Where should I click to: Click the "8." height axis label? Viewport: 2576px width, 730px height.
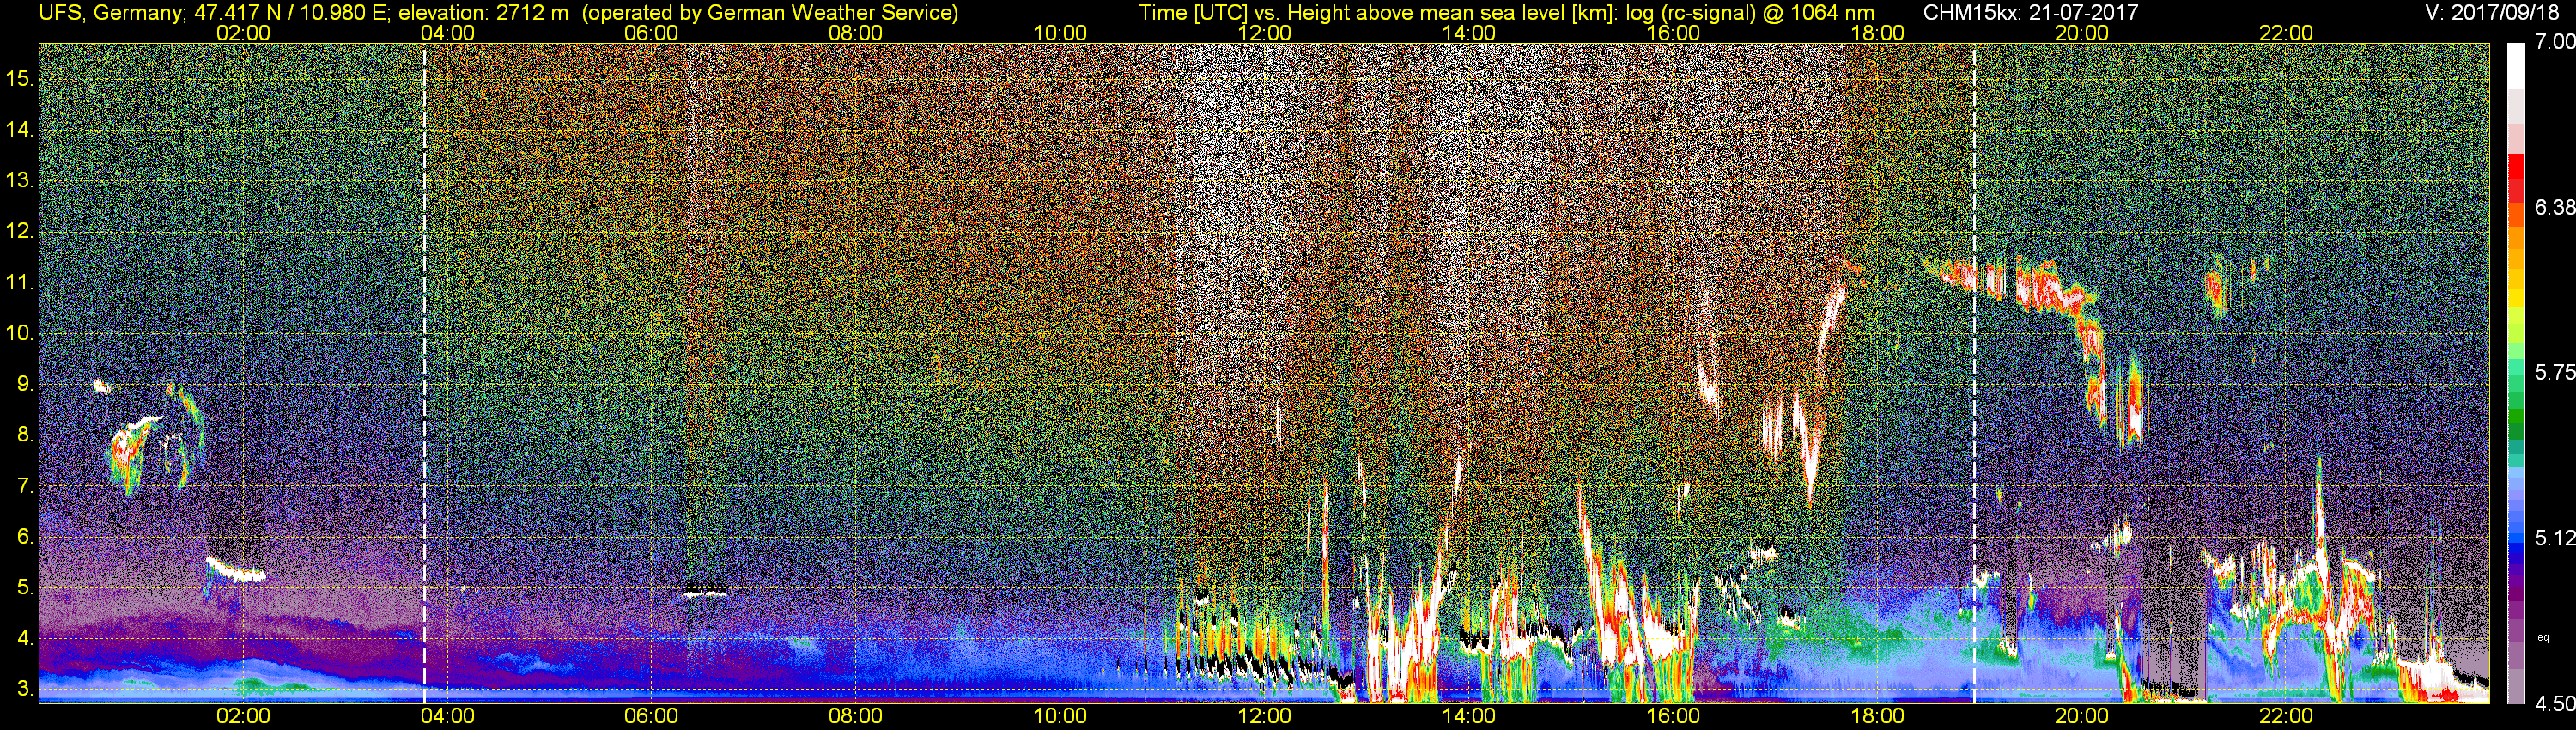pos(24,435)
